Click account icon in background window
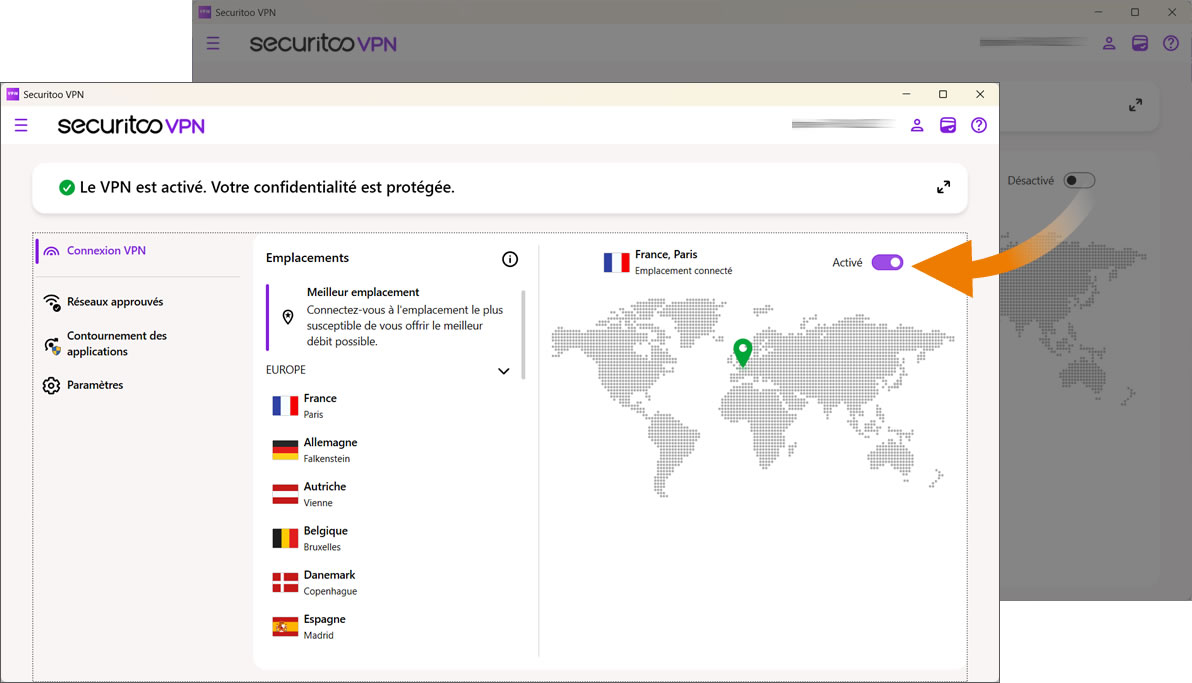This screenshot has width=1192, height=683. coord(1109,43)
